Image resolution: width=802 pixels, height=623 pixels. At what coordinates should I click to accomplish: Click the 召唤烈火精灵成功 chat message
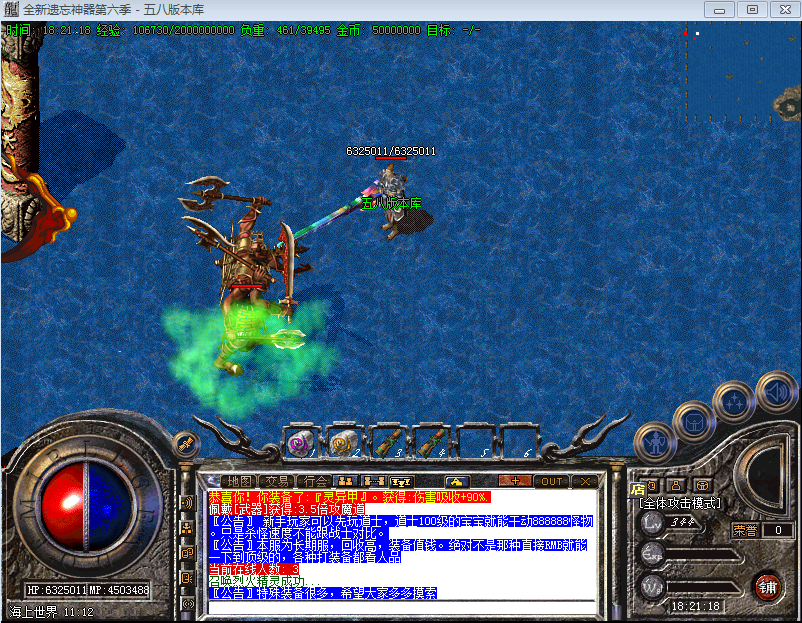265,582
